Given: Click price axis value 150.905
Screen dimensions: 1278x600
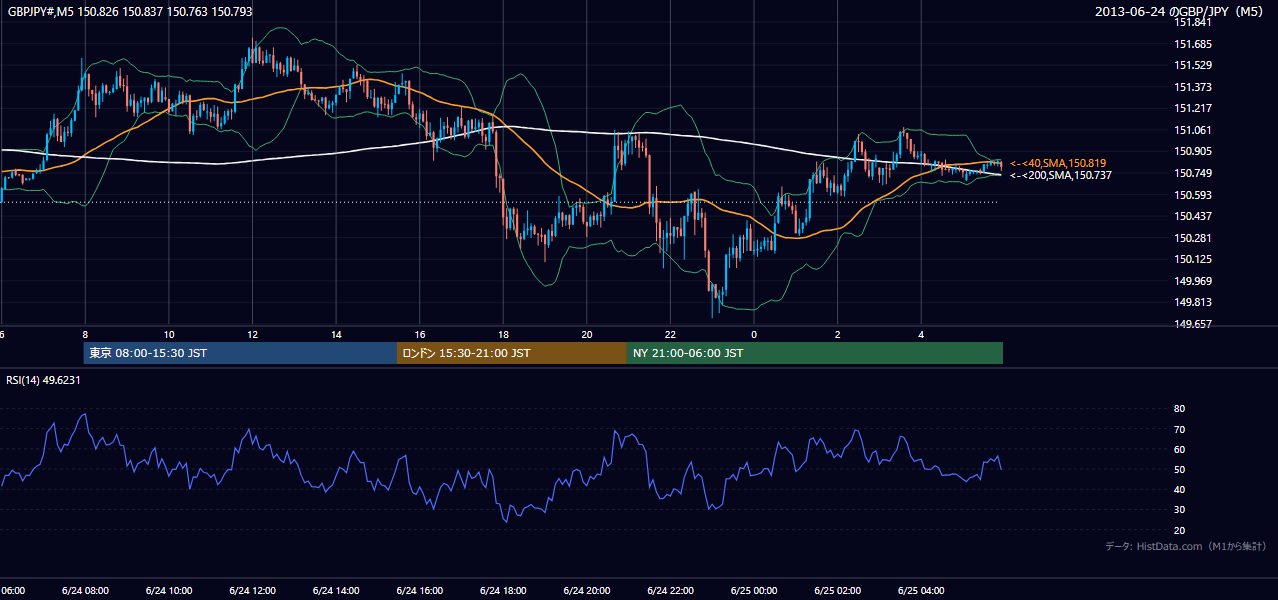Looking at the screenshot, I should 1194,151.
